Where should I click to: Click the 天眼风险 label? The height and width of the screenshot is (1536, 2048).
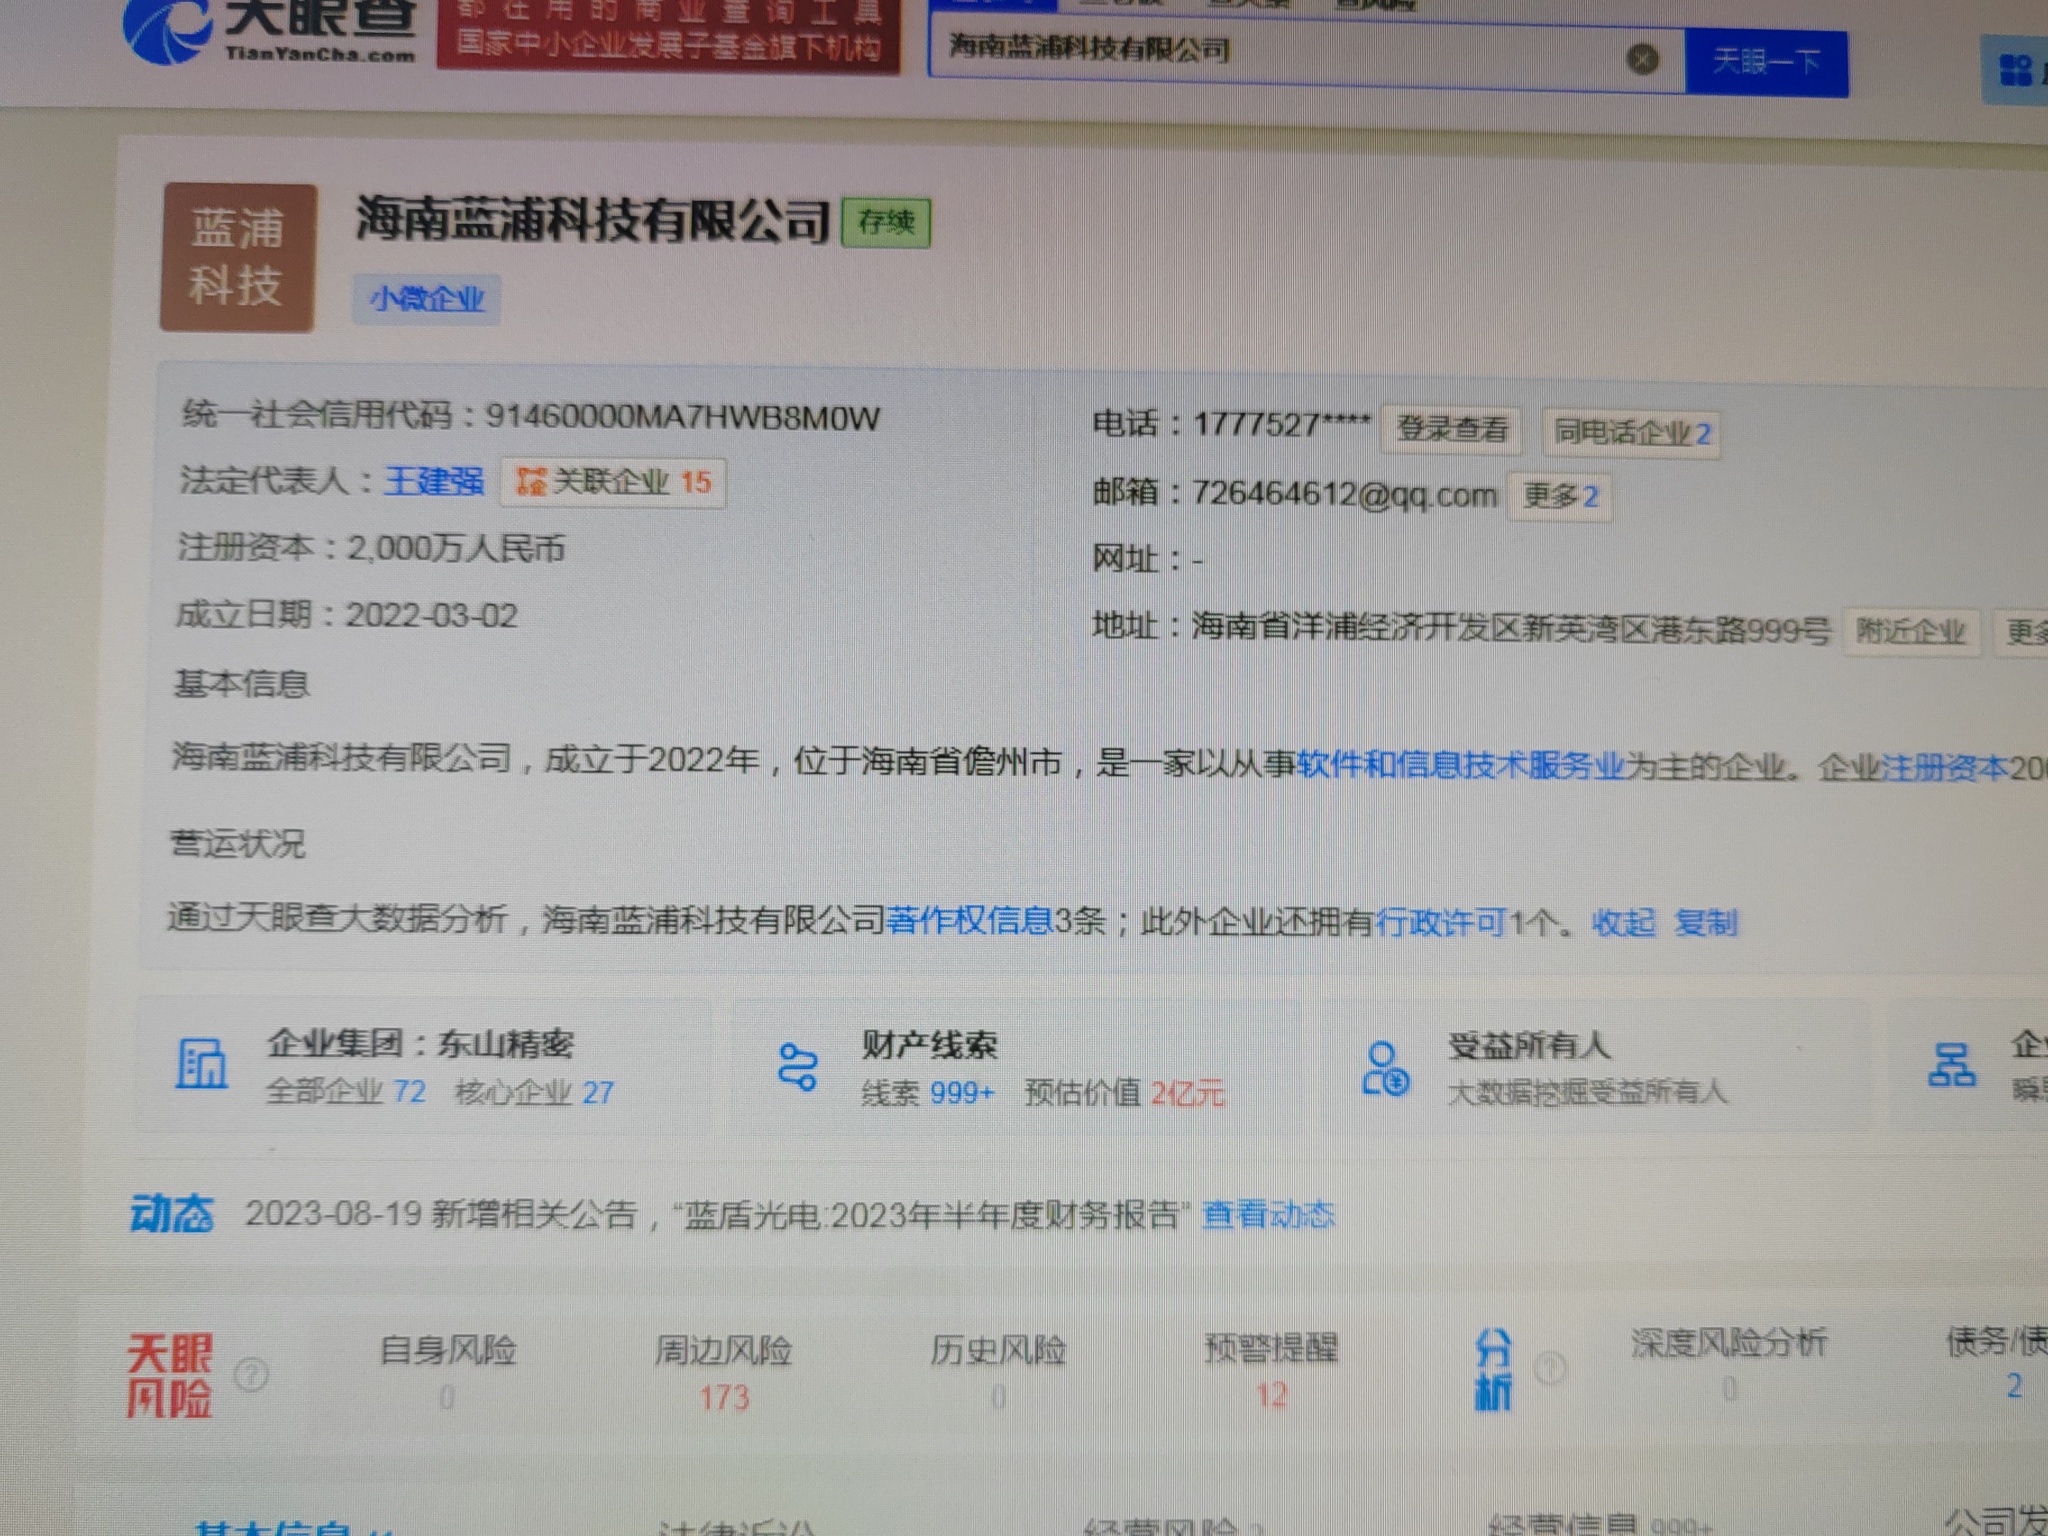[169, 1376]
